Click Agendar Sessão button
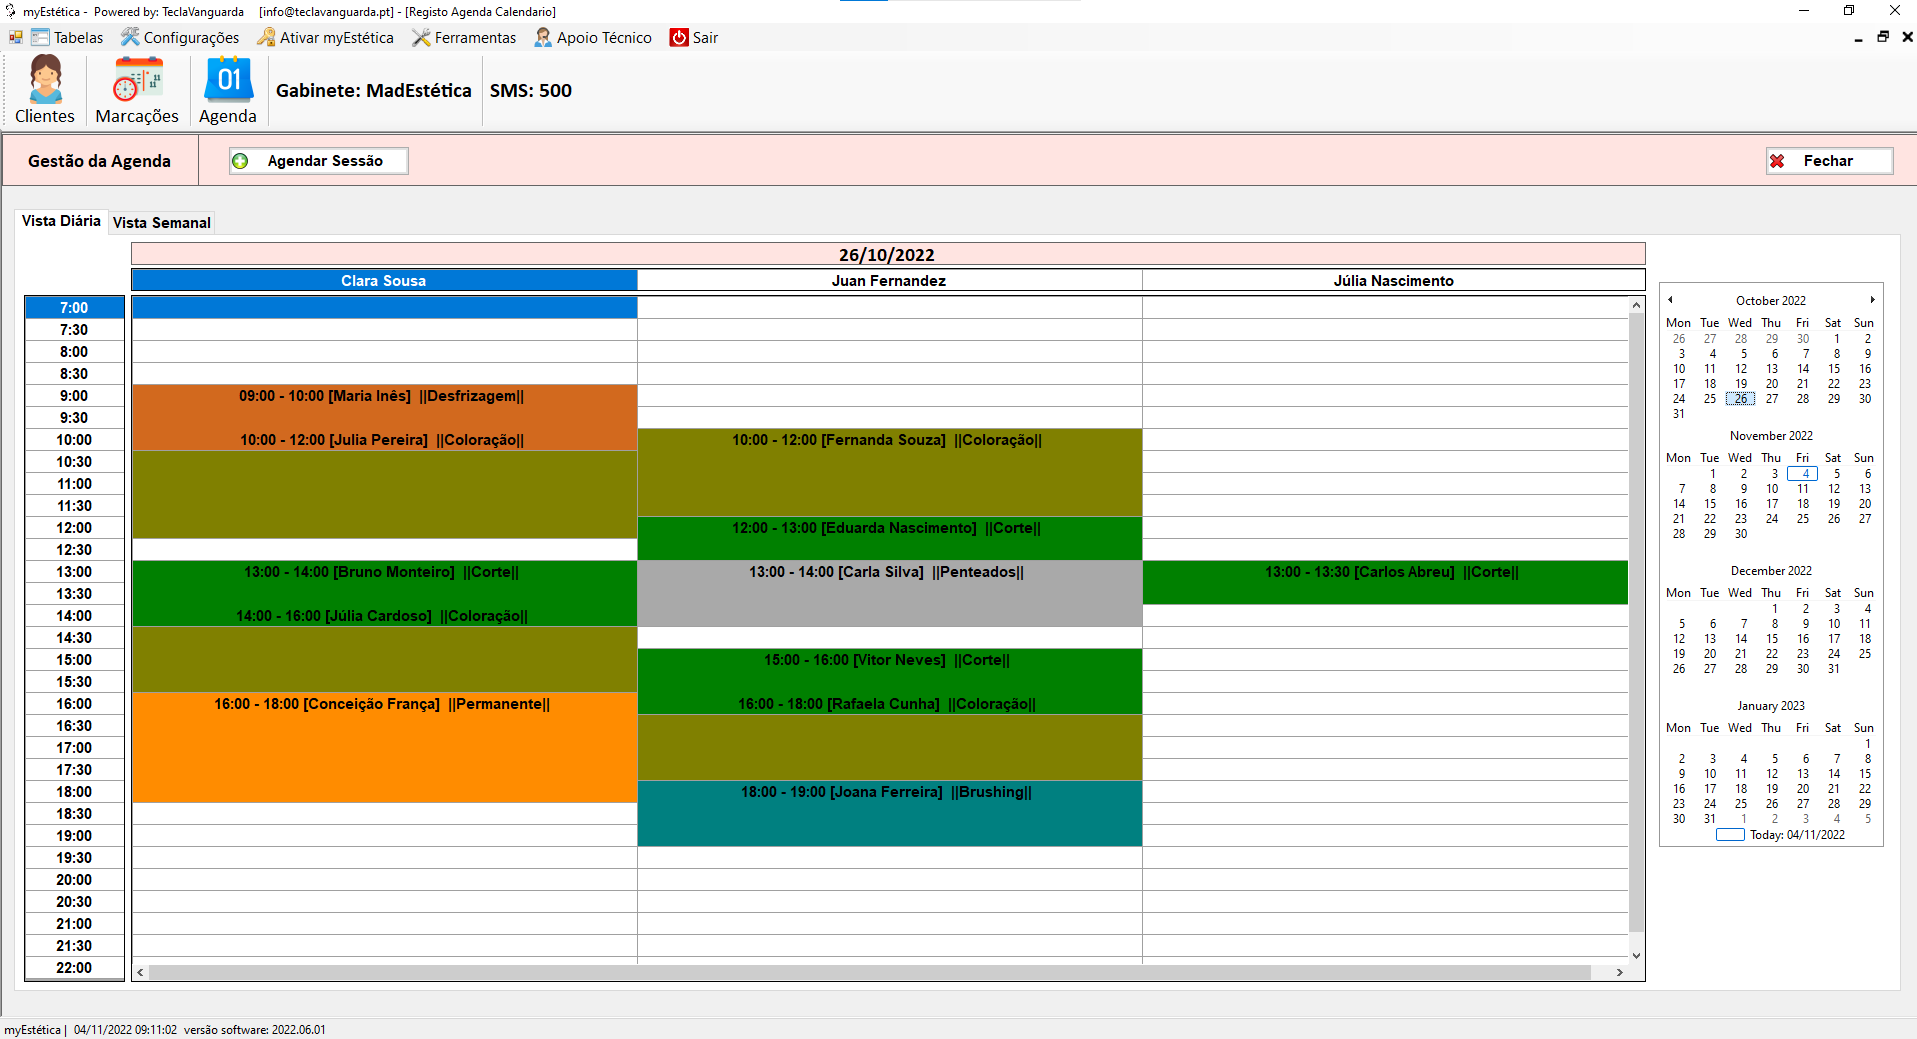 click(x=318, y=161)
